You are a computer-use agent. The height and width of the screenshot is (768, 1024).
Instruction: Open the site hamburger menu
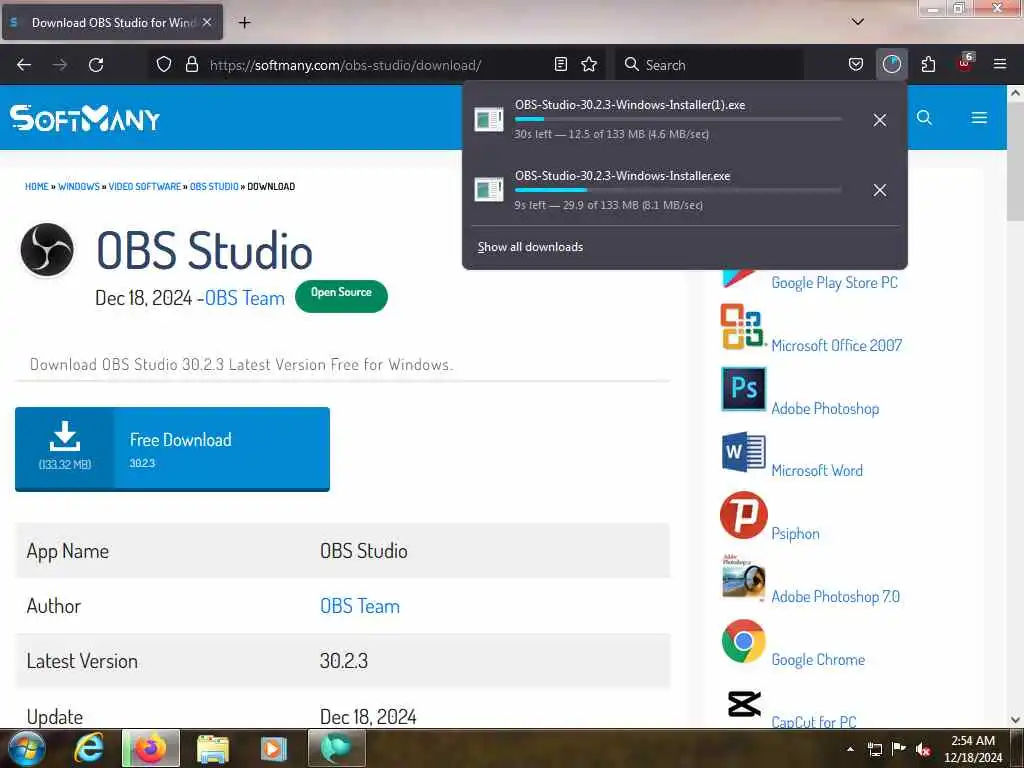click(979, 118)
